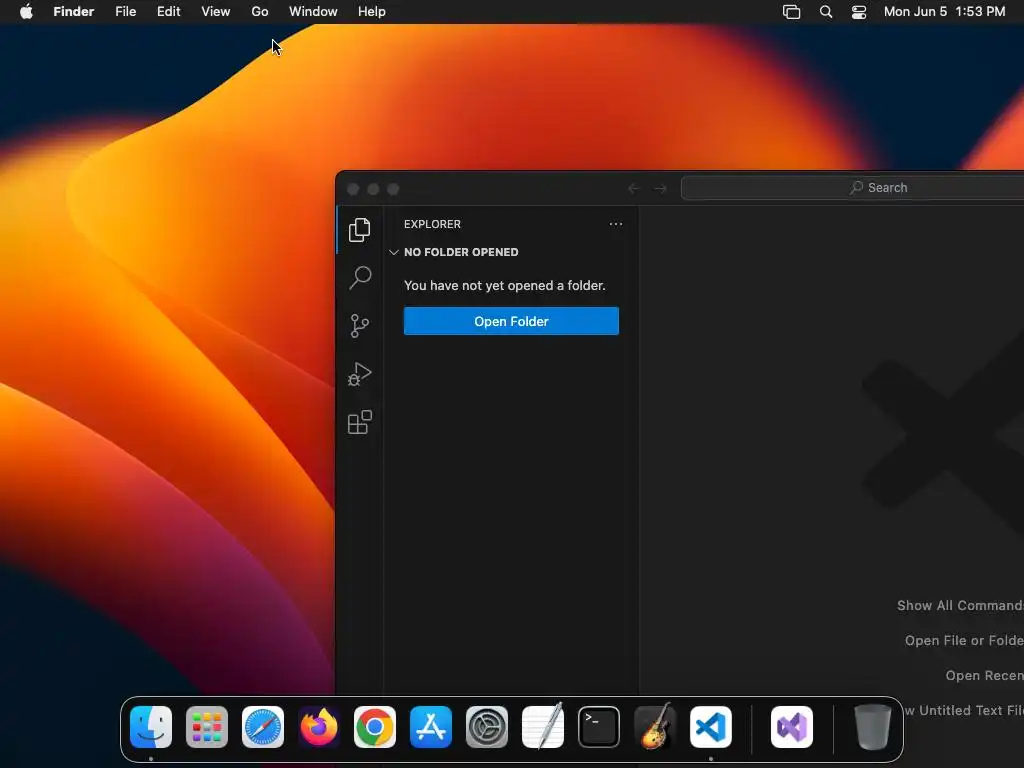Select the 'You have not yet opened a folder.' text
Image resolution: width=1024 pixels, height=768 pixels.
pos(504,285)
